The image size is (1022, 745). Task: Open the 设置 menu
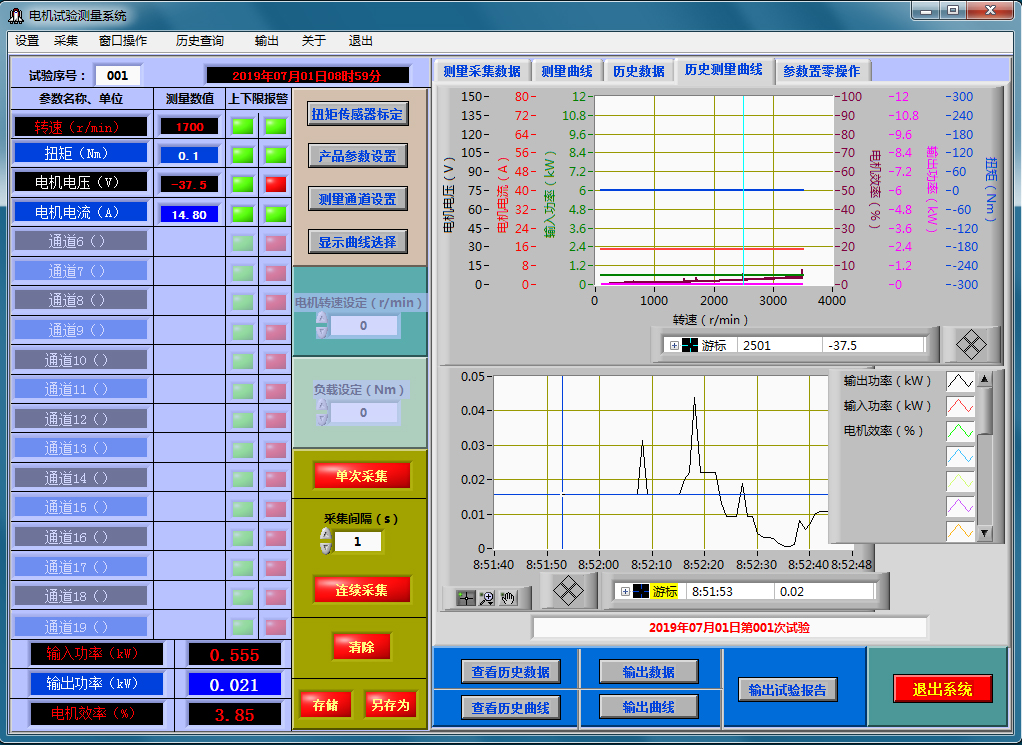pyautogui.click(x=27, y=41)
